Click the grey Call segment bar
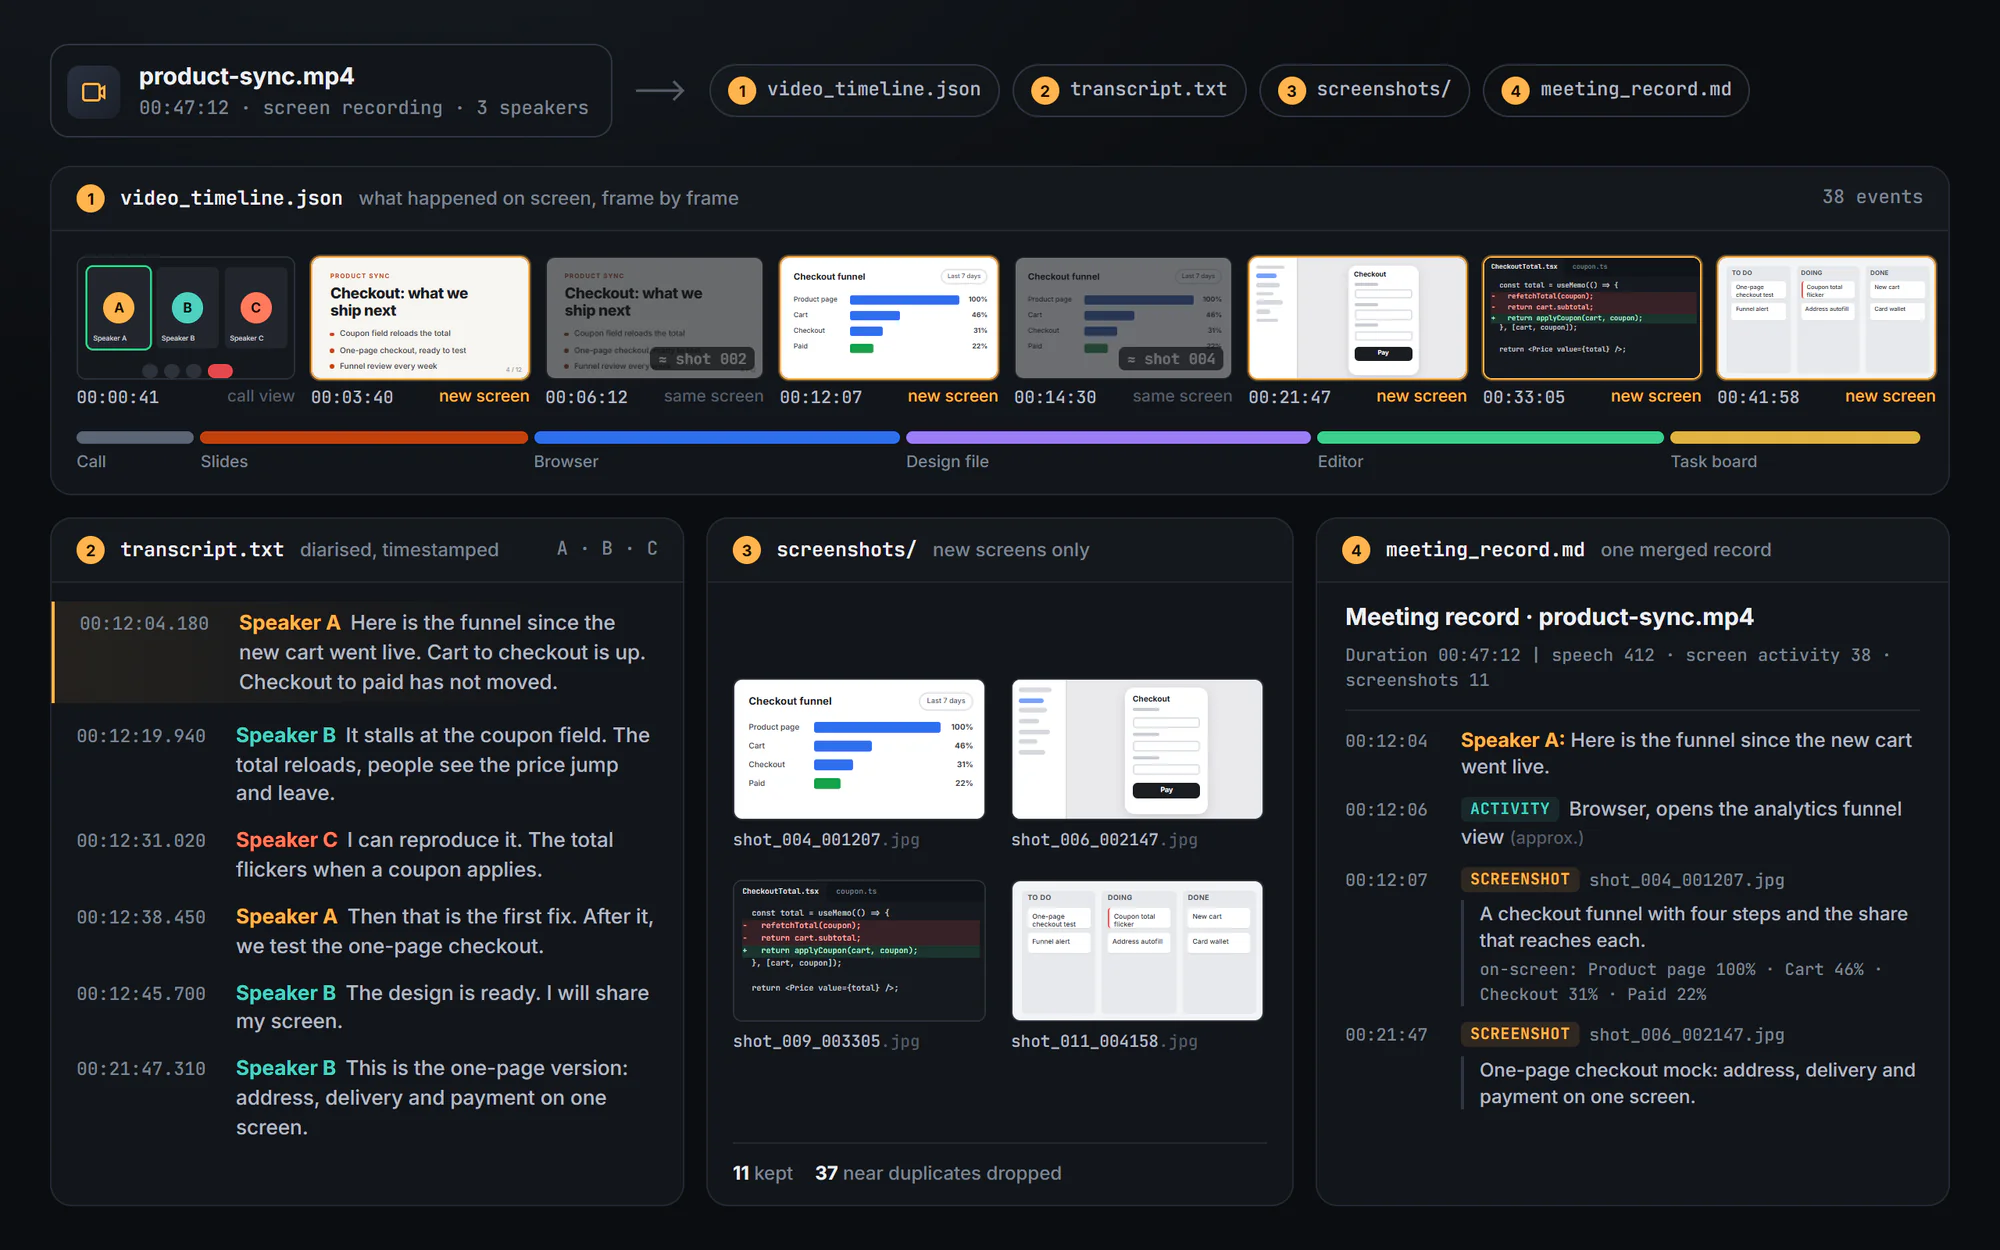The height and width of the screenshot is (1250, 2000). (135, 438)
